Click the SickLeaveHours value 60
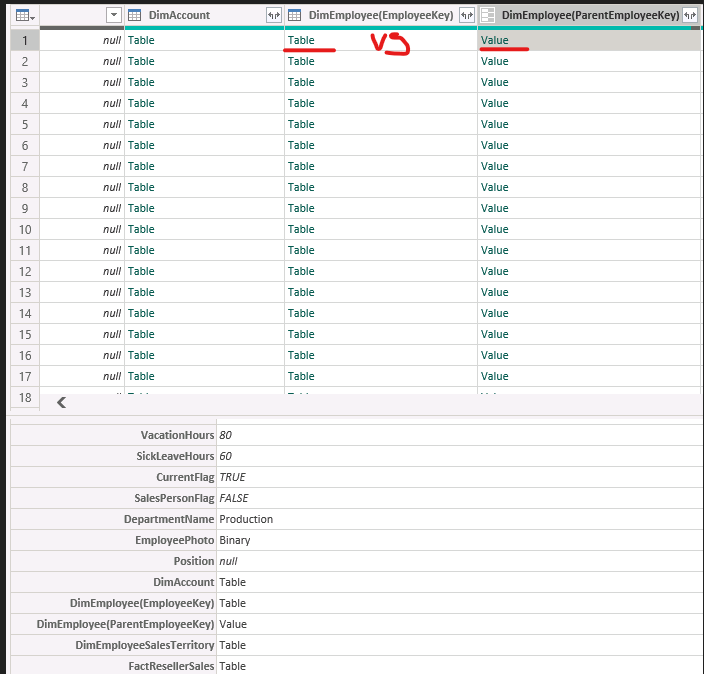The image size is (704, 674). [x=225, y=456]
